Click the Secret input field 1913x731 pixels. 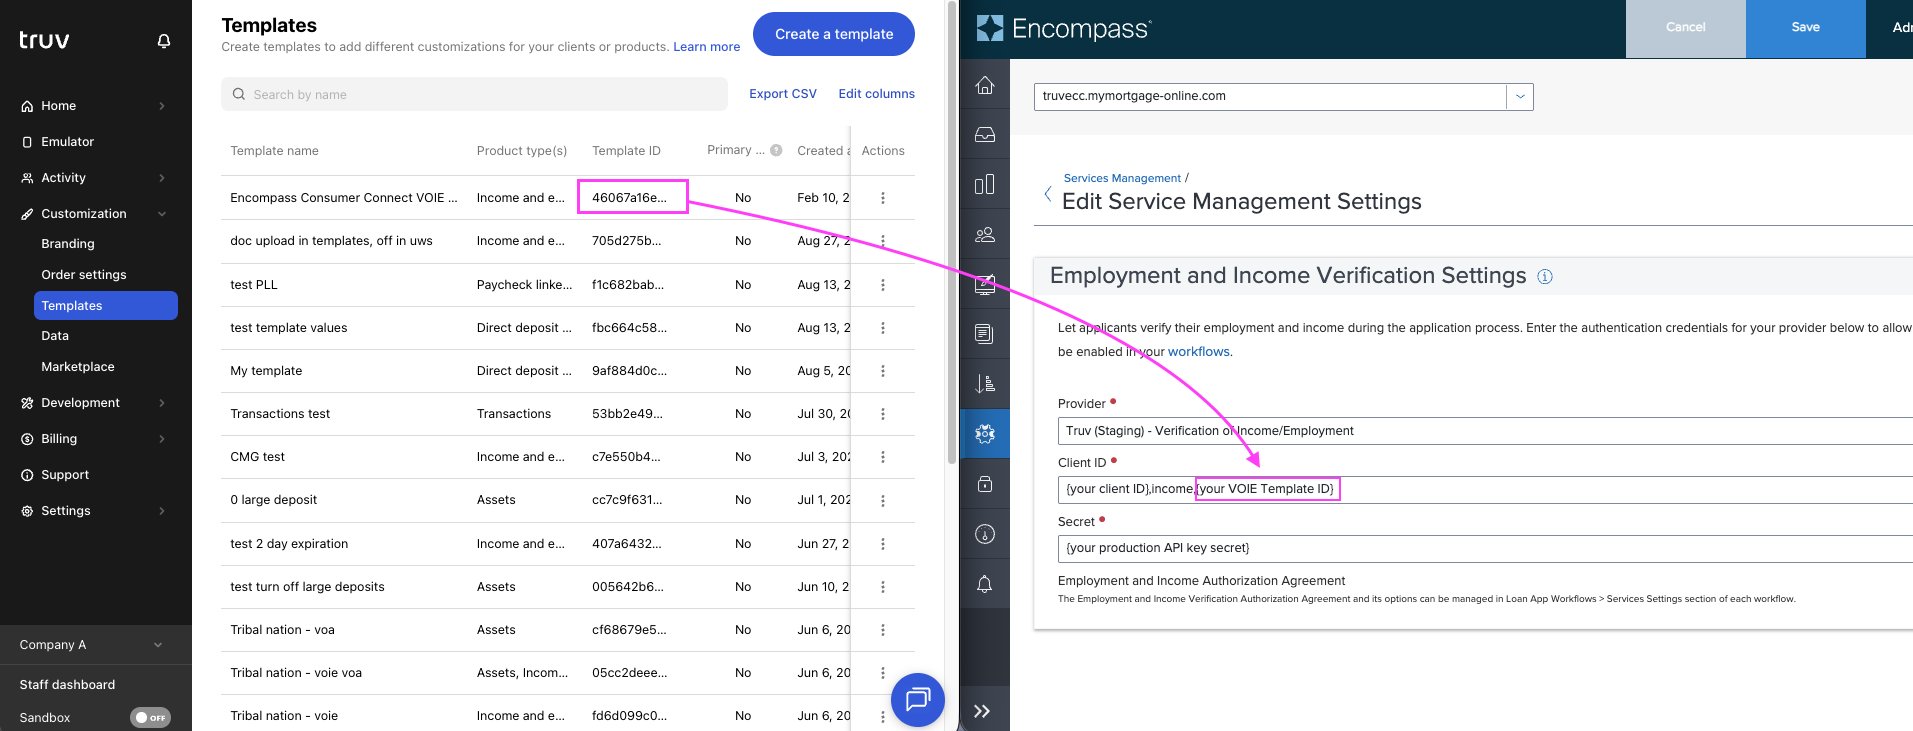(1485, 549)
